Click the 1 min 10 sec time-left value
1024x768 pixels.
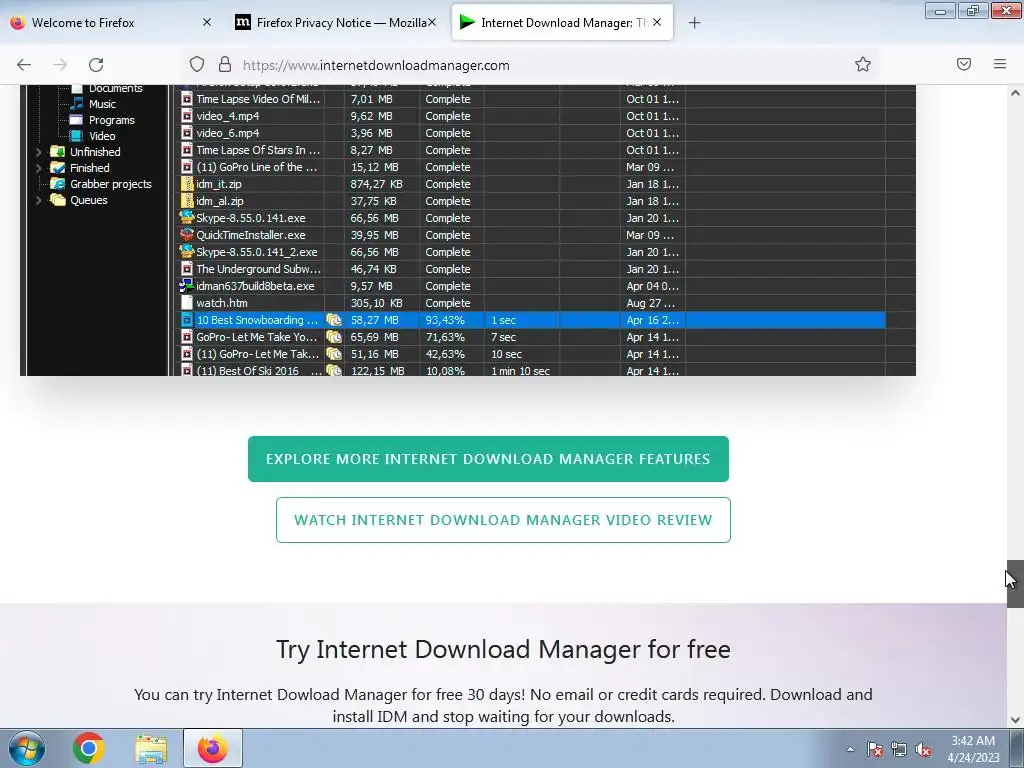point(520,371)
